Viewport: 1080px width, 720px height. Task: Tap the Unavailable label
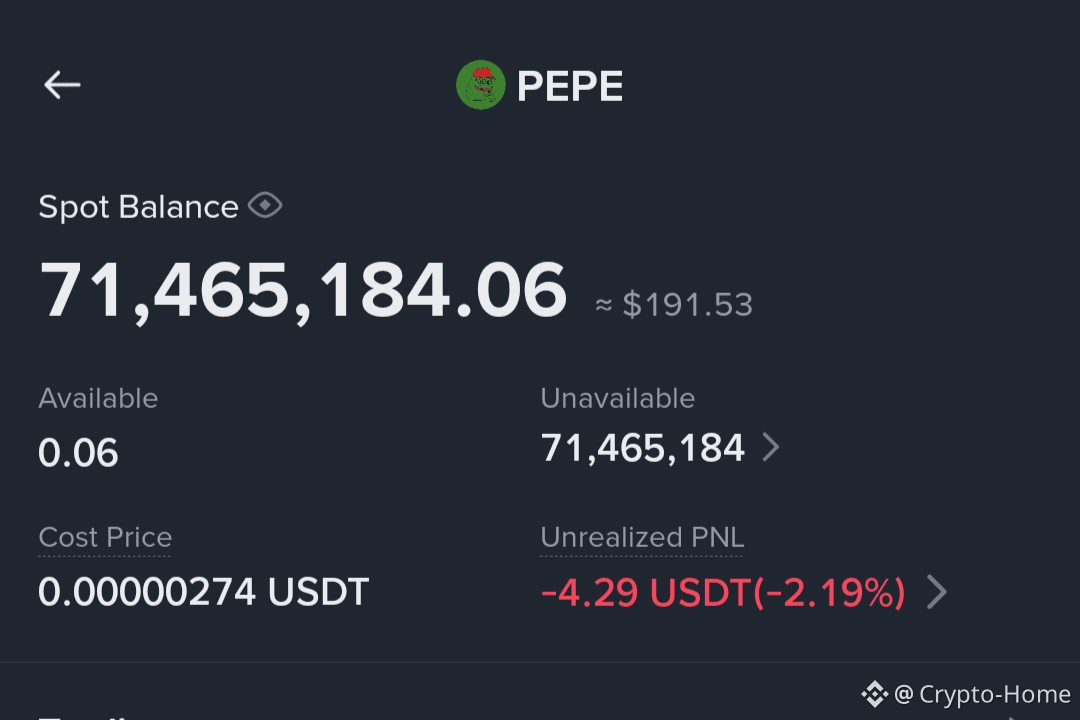click(x=618, y=398)
